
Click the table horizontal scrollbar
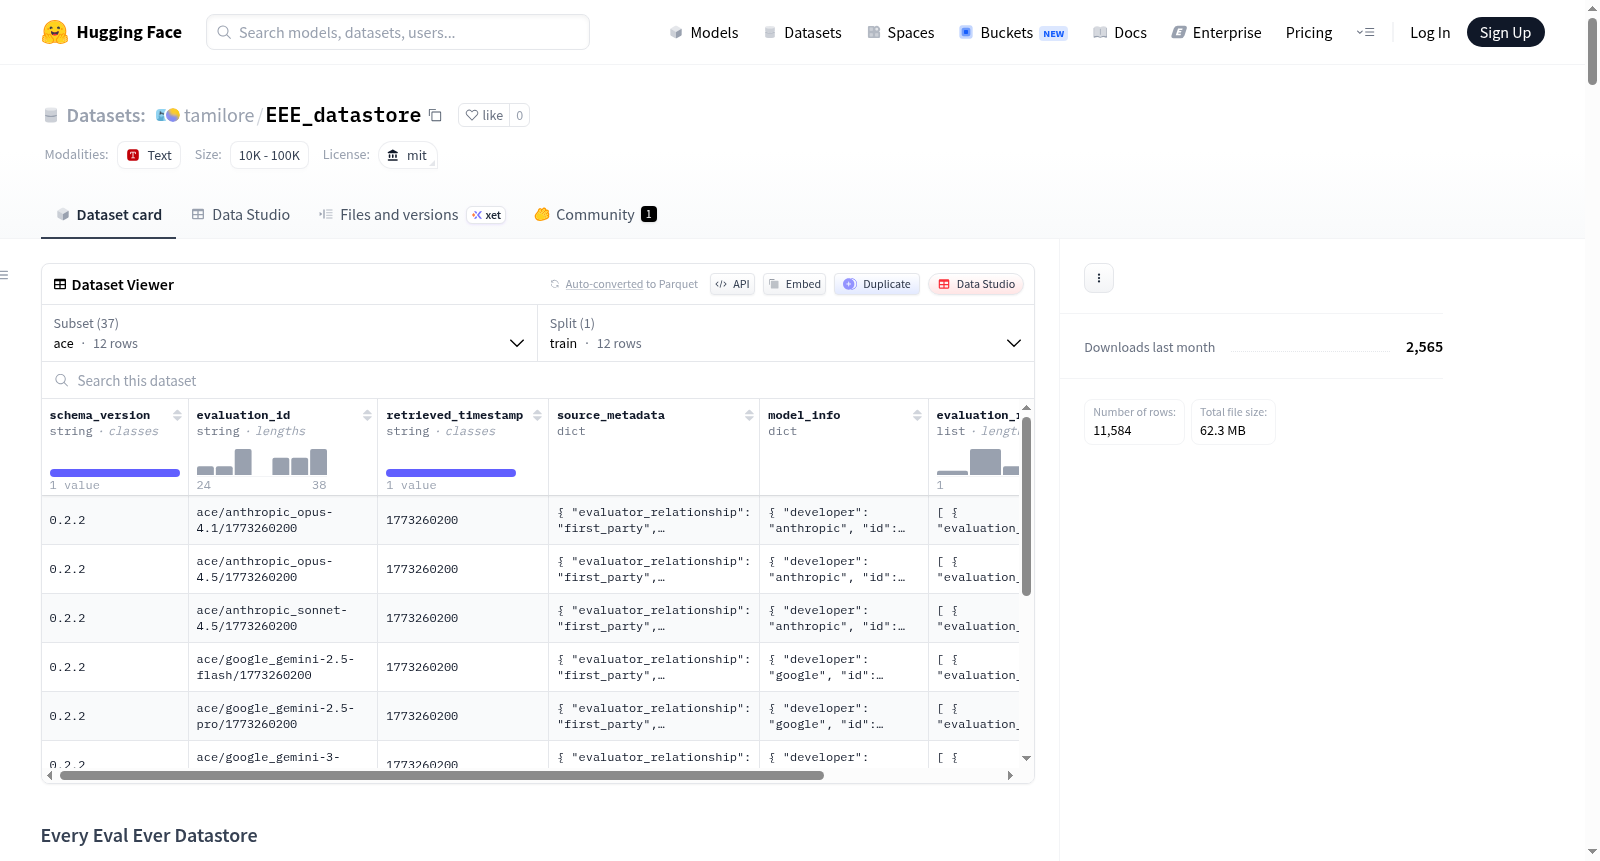(441, 775)
